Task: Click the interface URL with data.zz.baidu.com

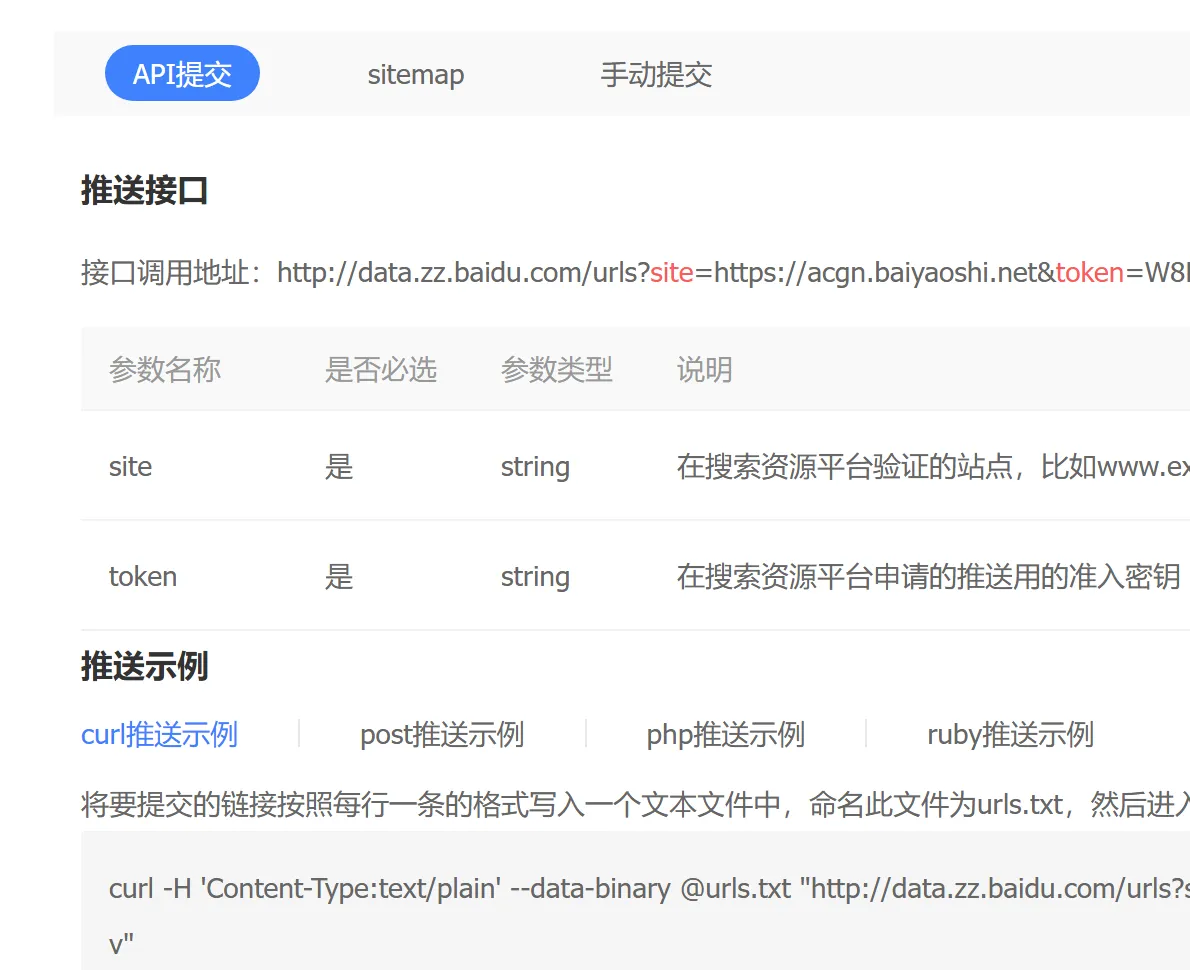Action: [733, 272]
